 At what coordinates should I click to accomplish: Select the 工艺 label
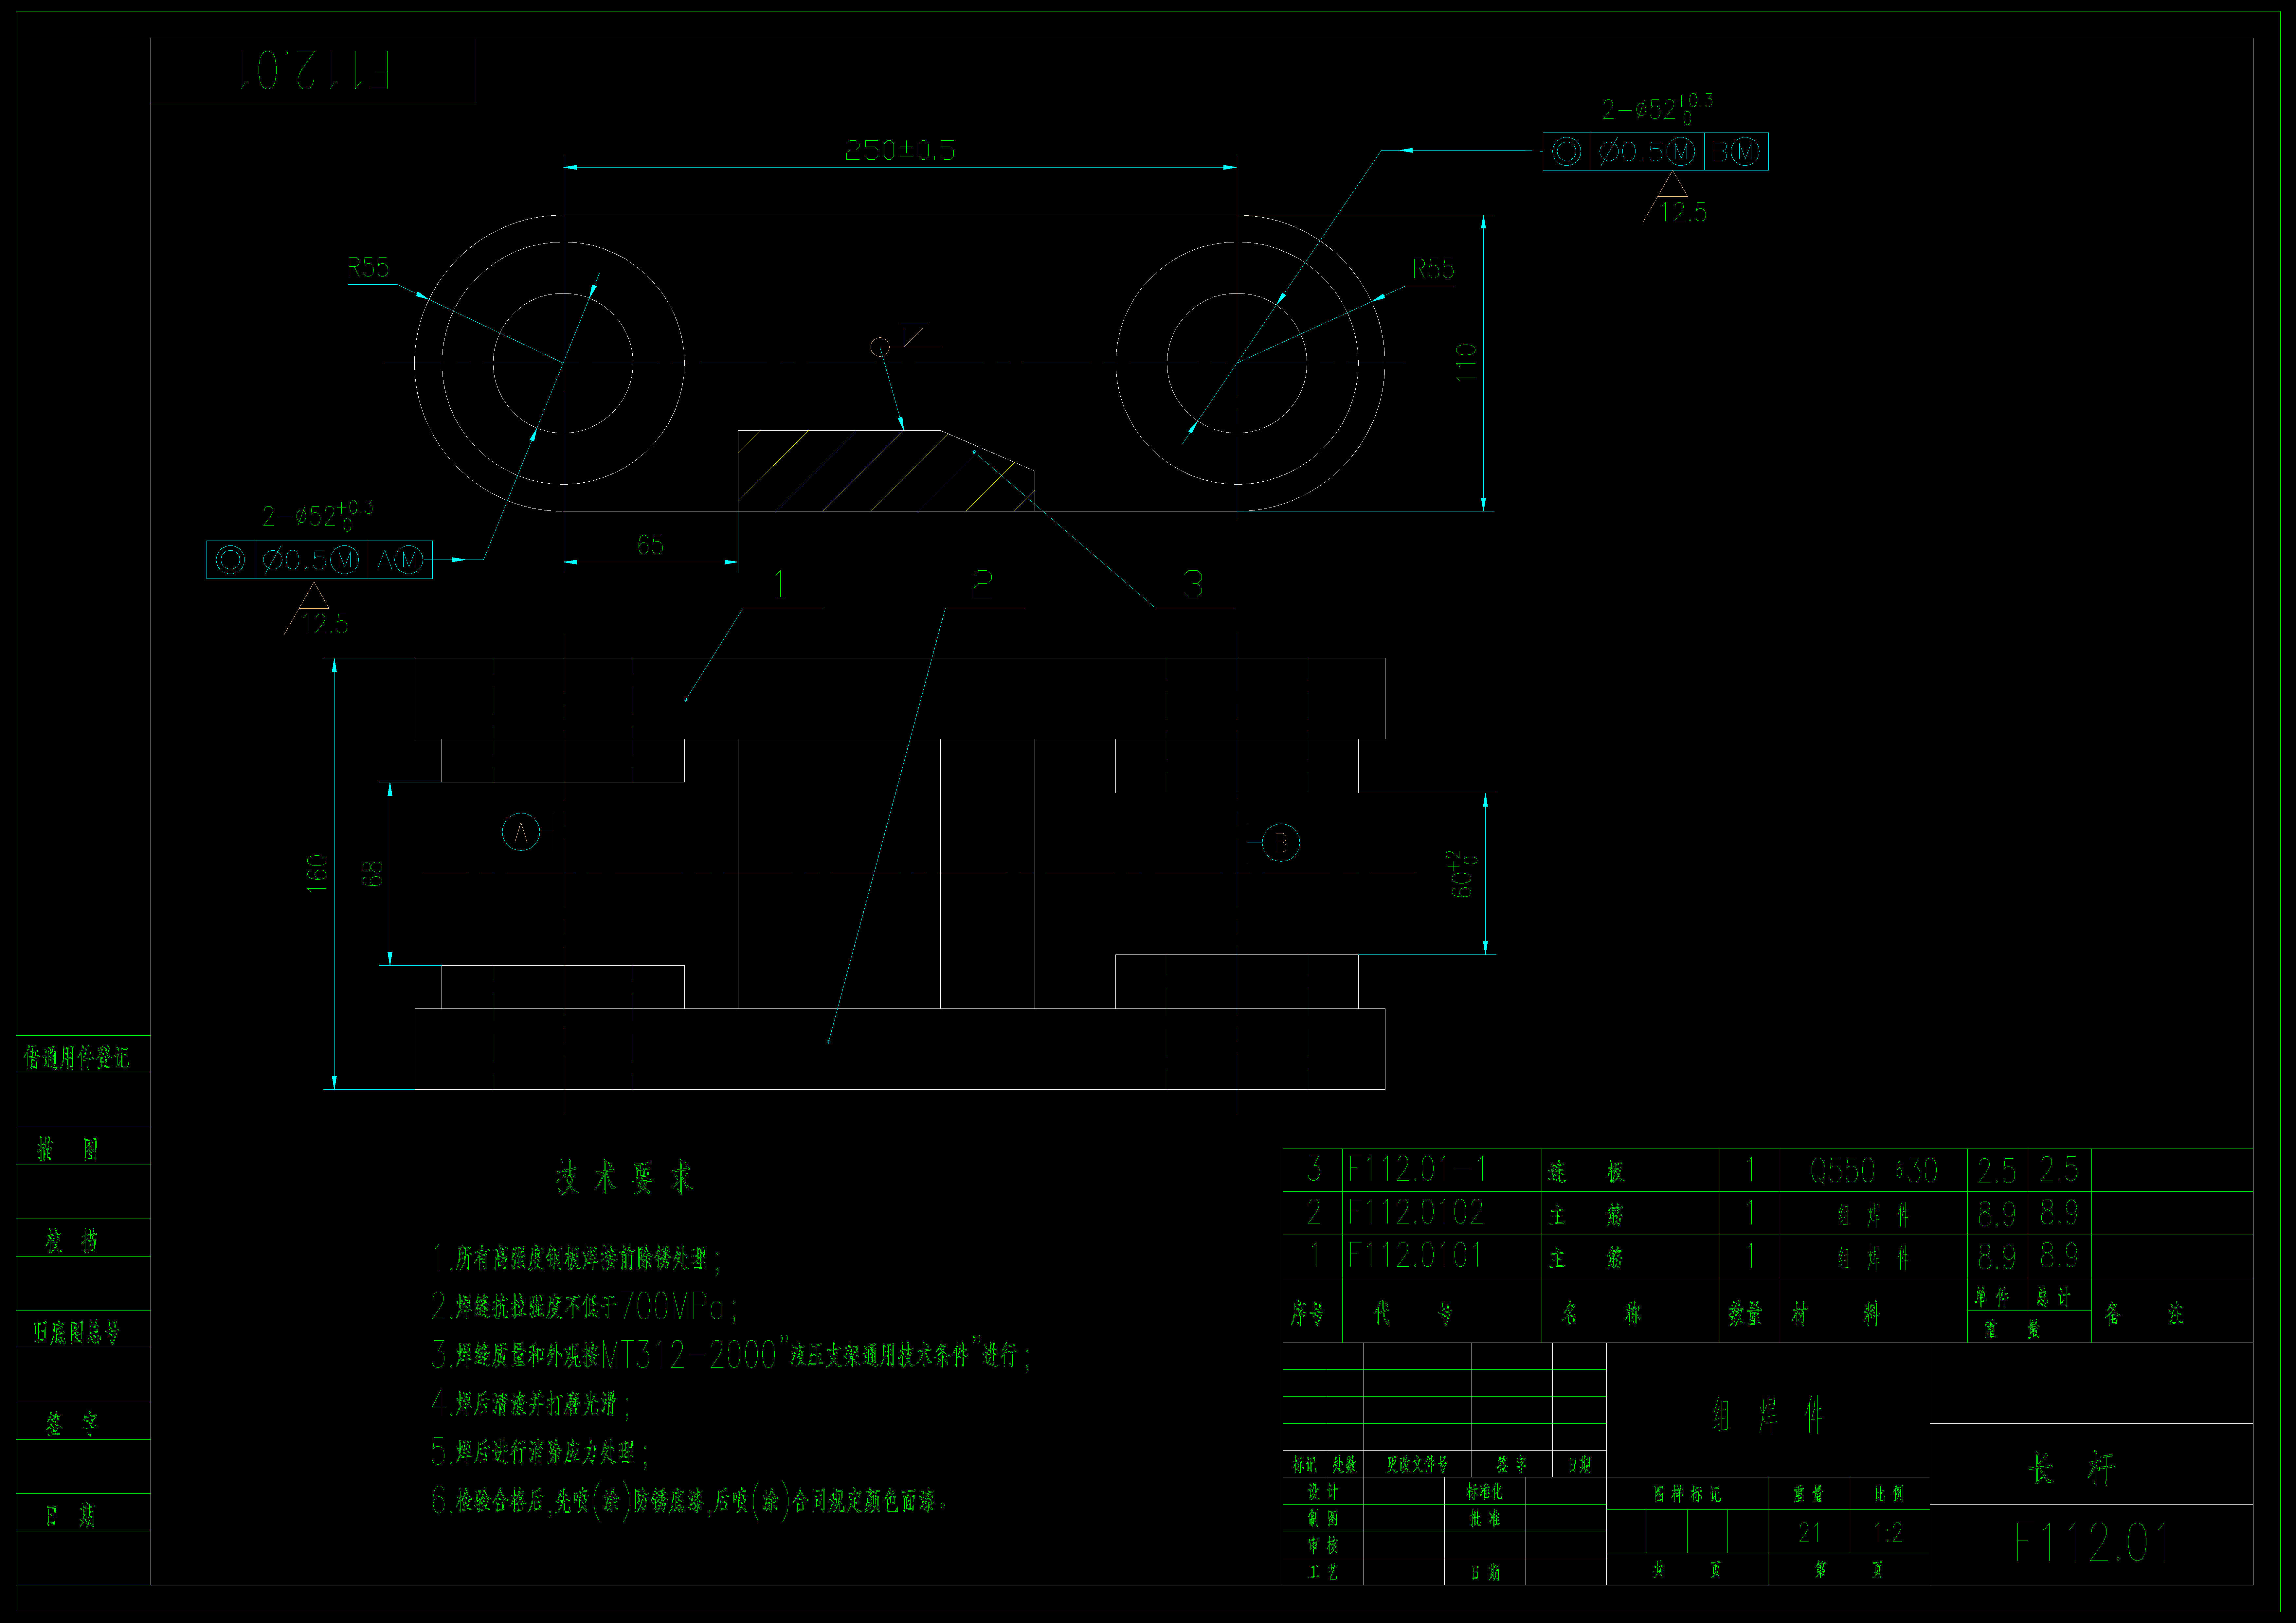pos(1323,1572)
